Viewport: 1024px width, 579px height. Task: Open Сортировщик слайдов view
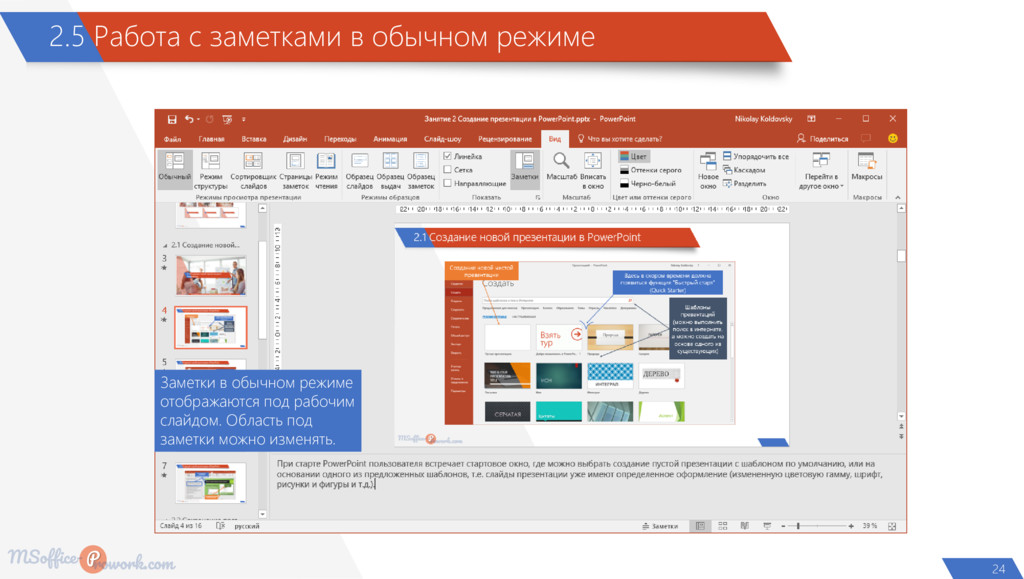pyautogui.click(x=253, y=170)
